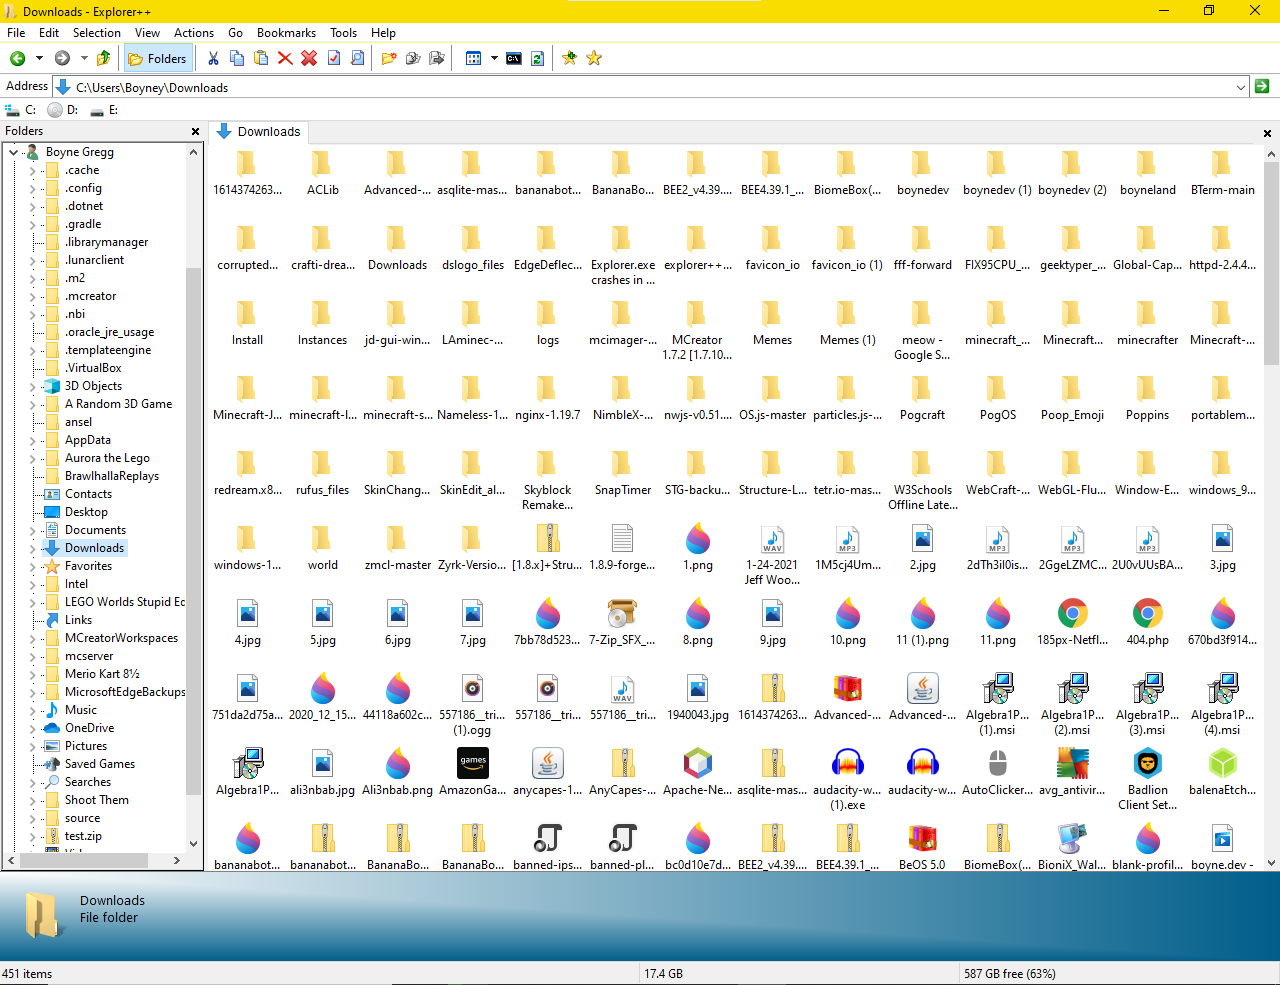Select the C: drive in the drives bar
This screenshot has width=1280, height=985.
click(22, 110)
